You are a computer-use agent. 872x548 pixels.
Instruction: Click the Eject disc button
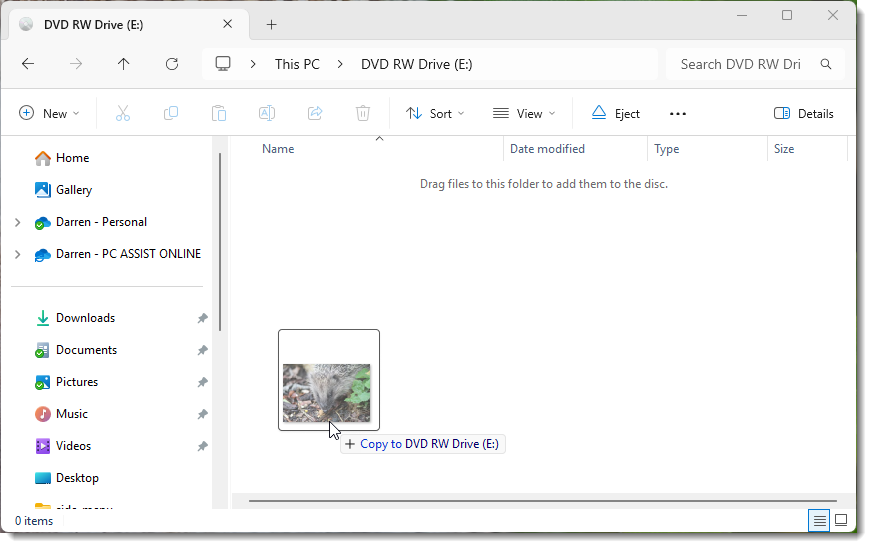[x=616, y=113]
